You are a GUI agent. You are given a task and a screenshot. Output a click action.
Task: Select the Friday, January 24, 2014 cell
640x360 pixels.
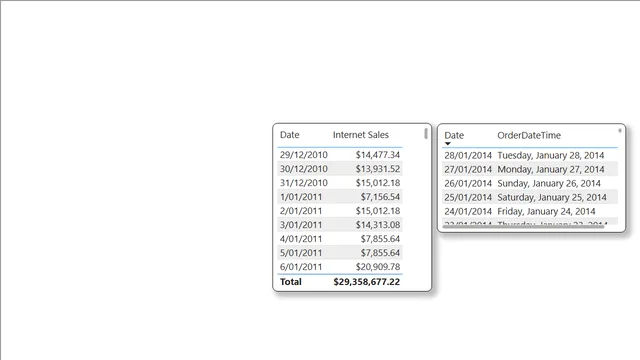coord(546,211)
